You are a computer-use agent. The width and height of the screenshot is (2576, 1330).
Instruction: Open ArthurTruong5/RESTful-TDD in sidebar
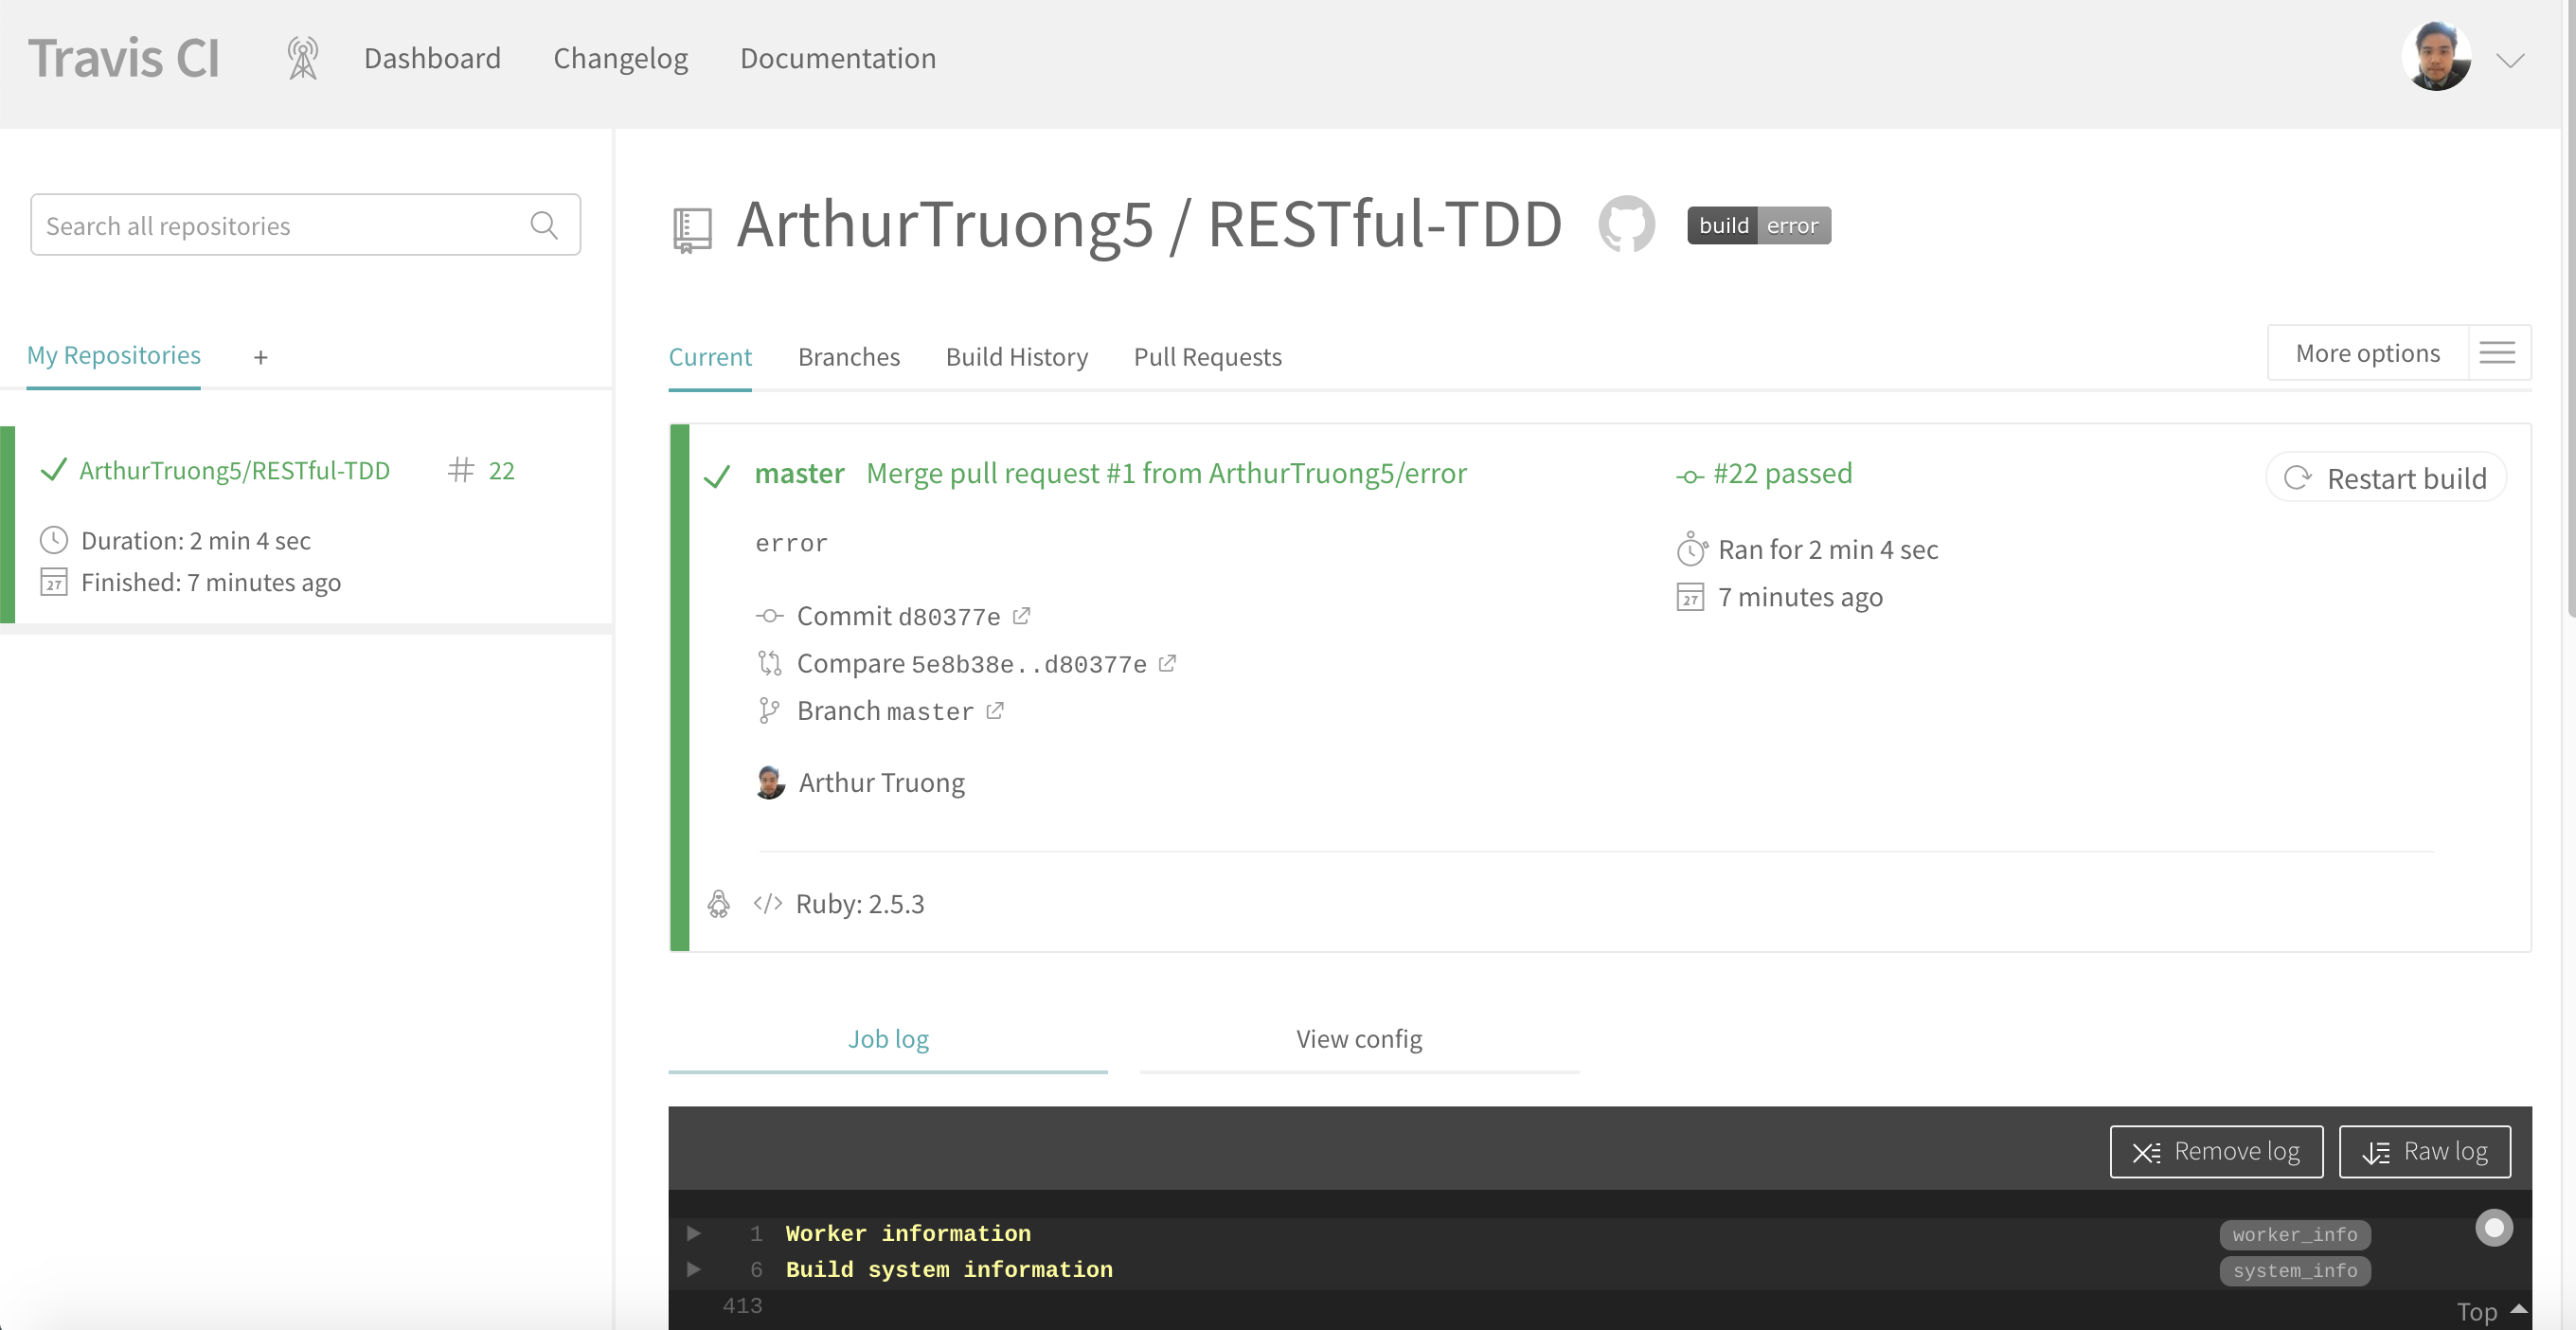point(234,470)
